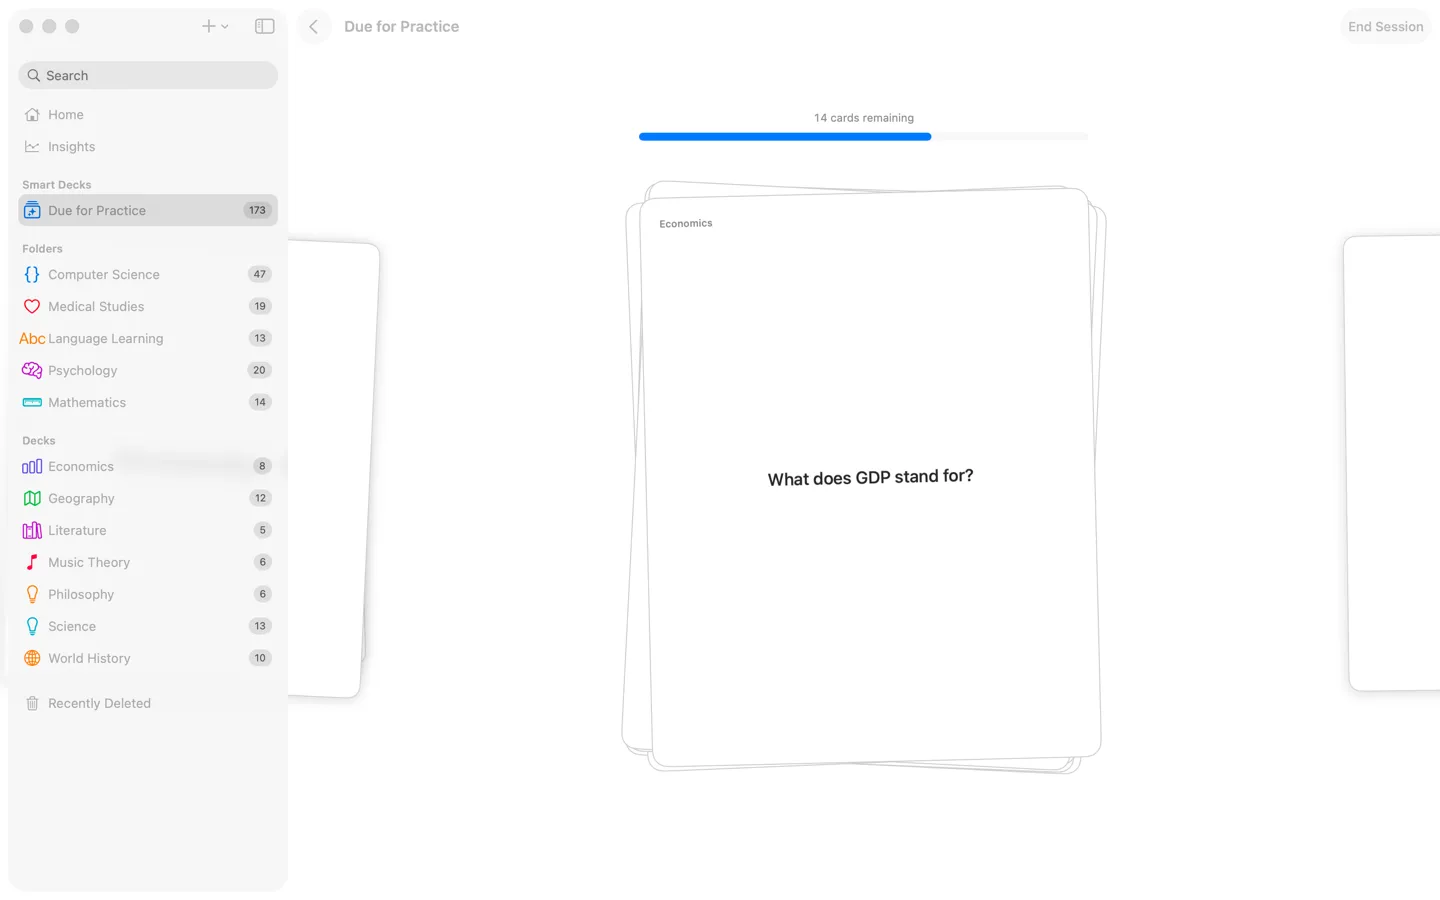Viewport: 1440px width, 900px height.
Task: Click the Mathematics ruler icon
Action: point(32,402)
